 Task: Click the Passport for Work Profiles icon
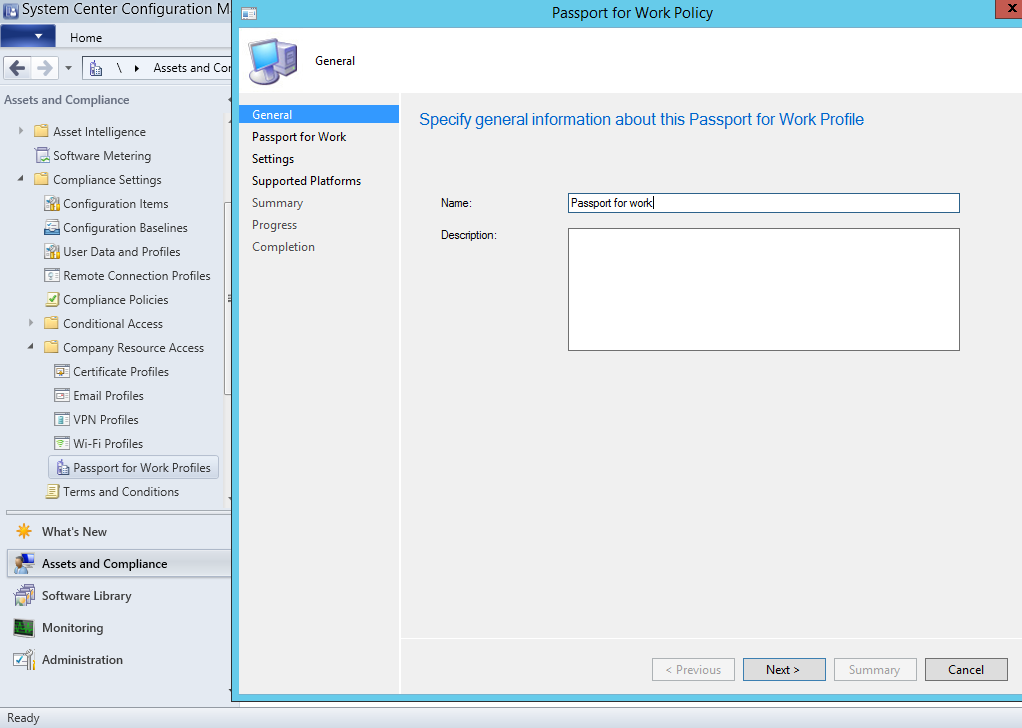[62, 467]
